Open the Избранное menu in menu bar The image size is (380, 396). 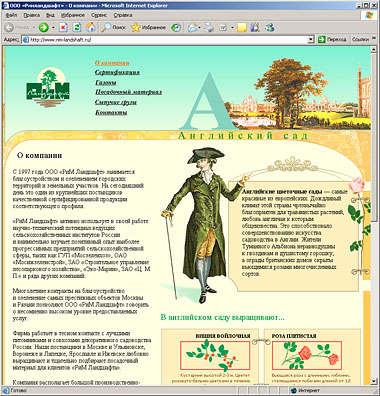click(73, 15)
